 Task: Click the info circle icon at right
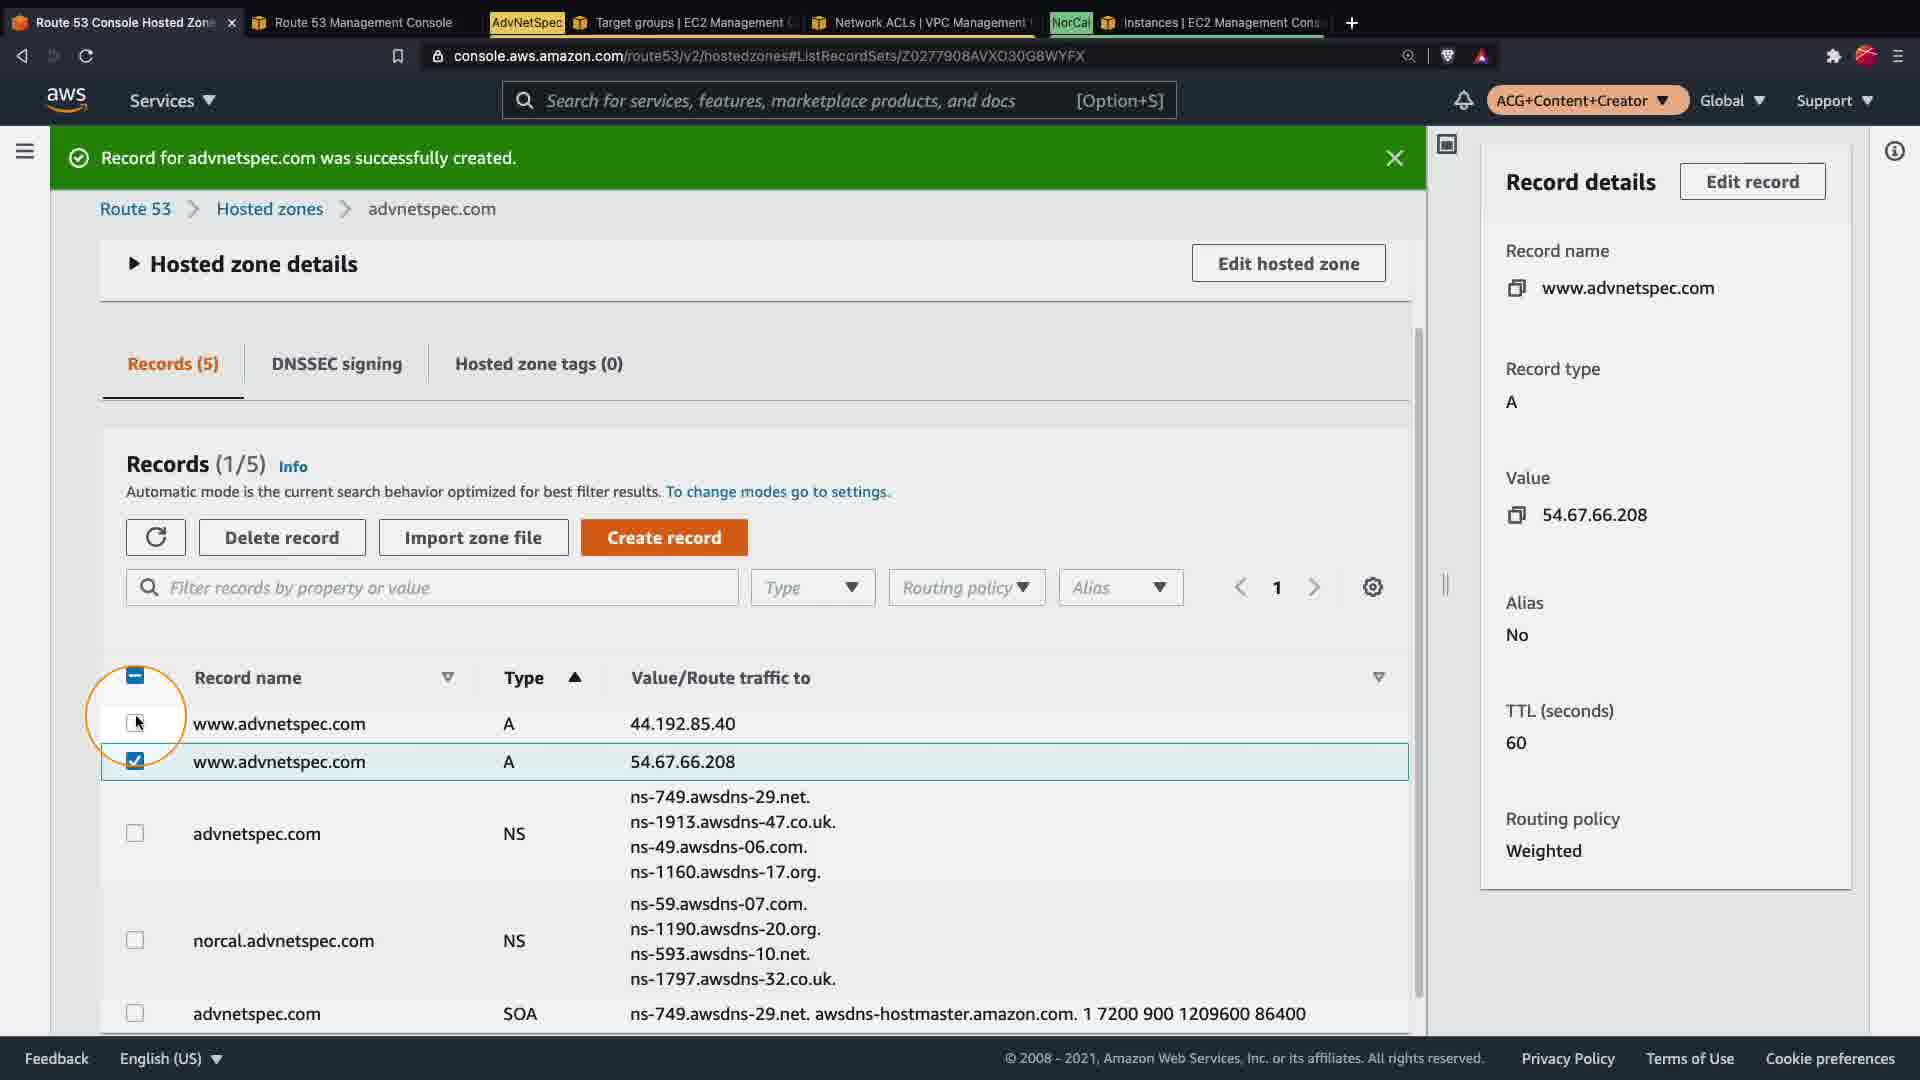tap(1894, 151)
